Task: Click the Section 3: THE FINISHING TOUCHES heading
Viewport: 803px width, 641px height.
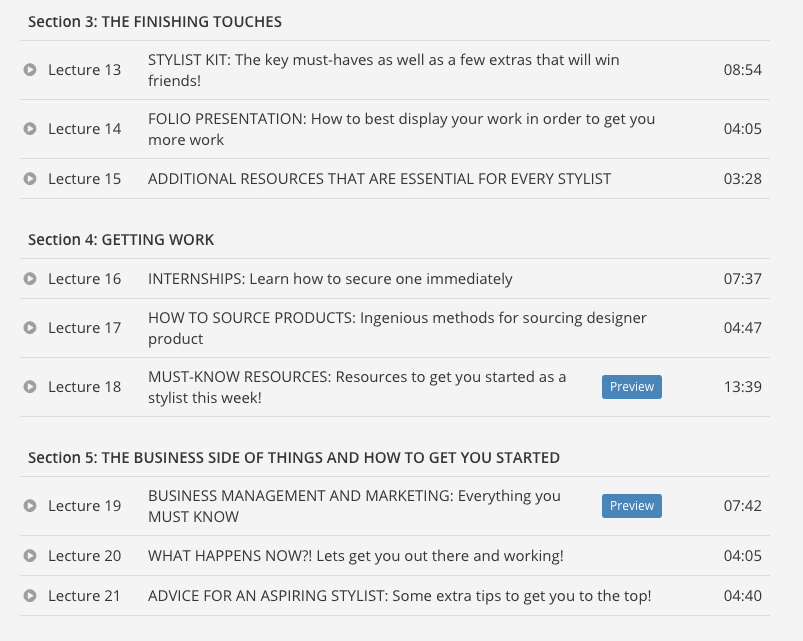Action: click(x=155, y=22)
